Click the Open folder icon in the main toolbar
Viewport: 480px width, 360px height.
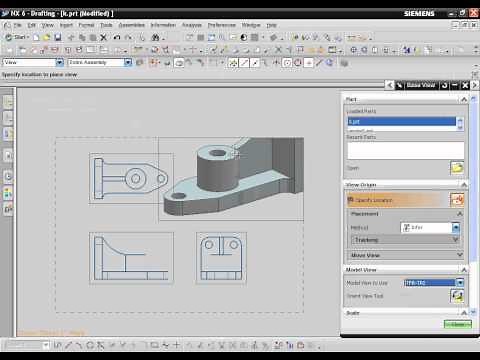(47, 37)
